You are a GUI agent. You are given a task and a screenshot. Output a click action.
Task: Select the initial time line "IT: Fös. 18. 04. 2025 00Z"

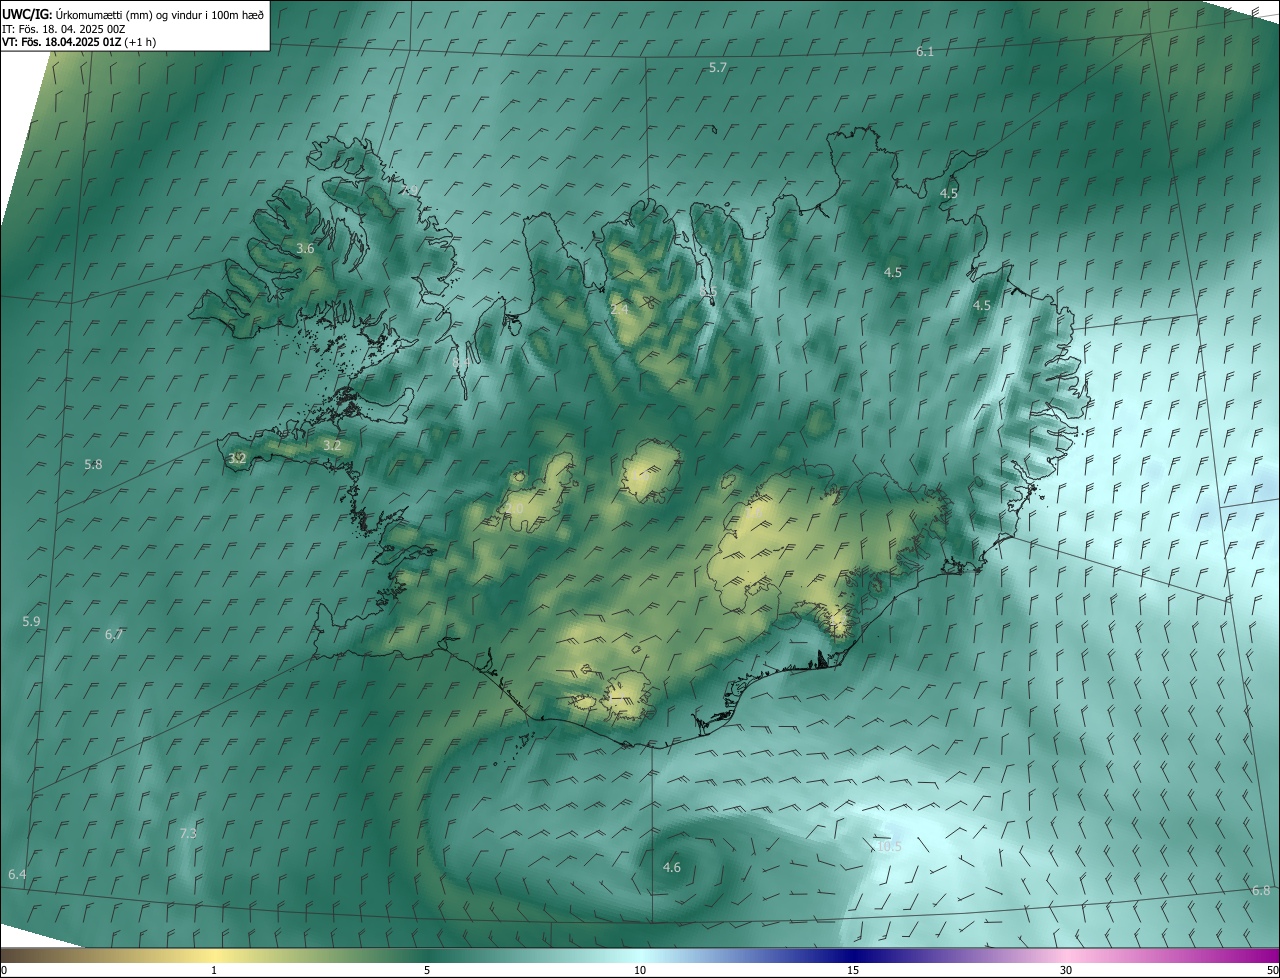pos(63,28)
